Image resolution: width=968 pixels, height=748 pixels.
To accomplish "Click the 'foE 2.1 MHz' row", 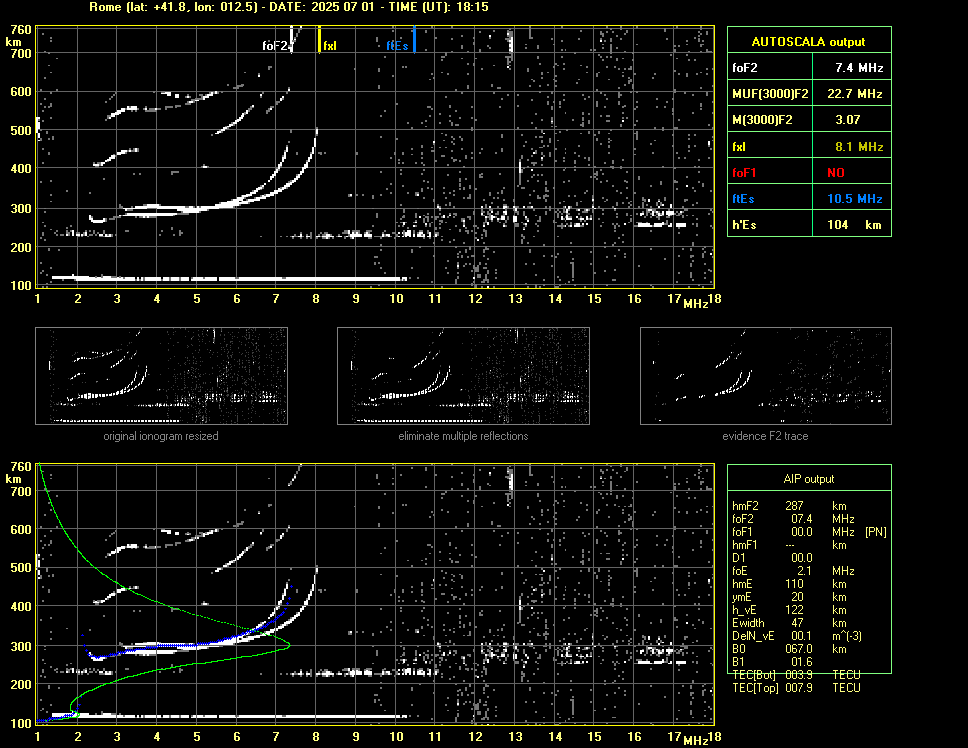I will [x=793, y=571].
